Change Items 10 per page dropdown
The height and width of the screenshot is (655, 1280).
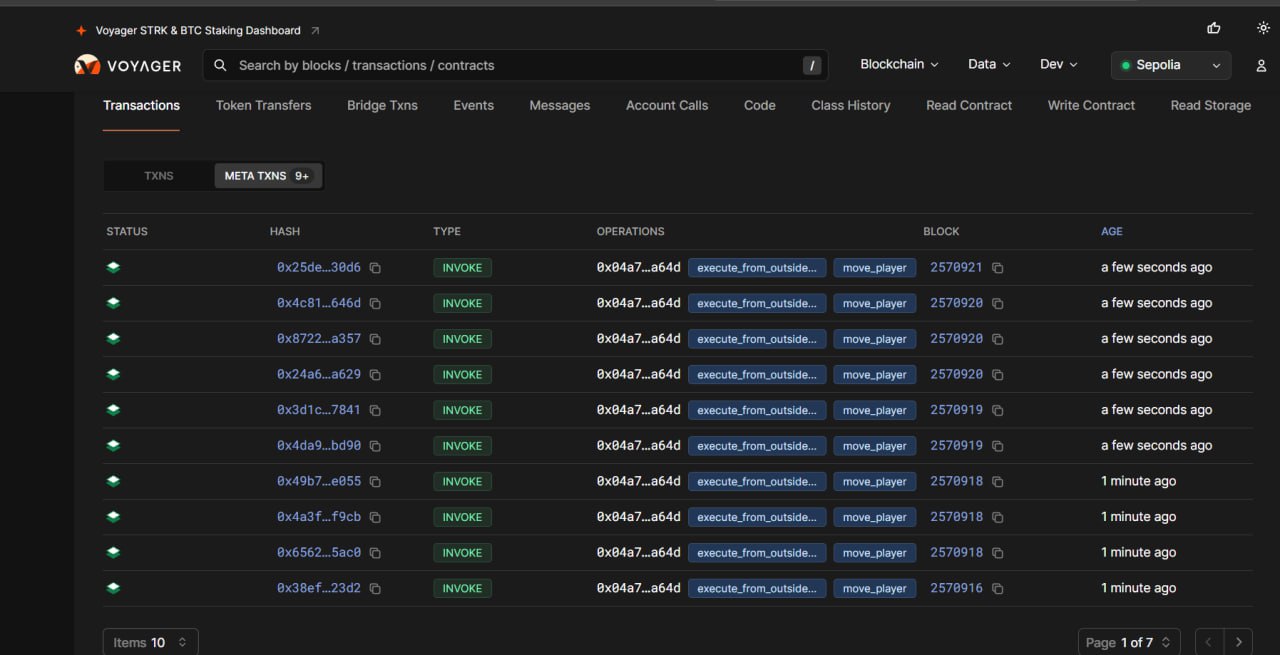pos(151,642)
